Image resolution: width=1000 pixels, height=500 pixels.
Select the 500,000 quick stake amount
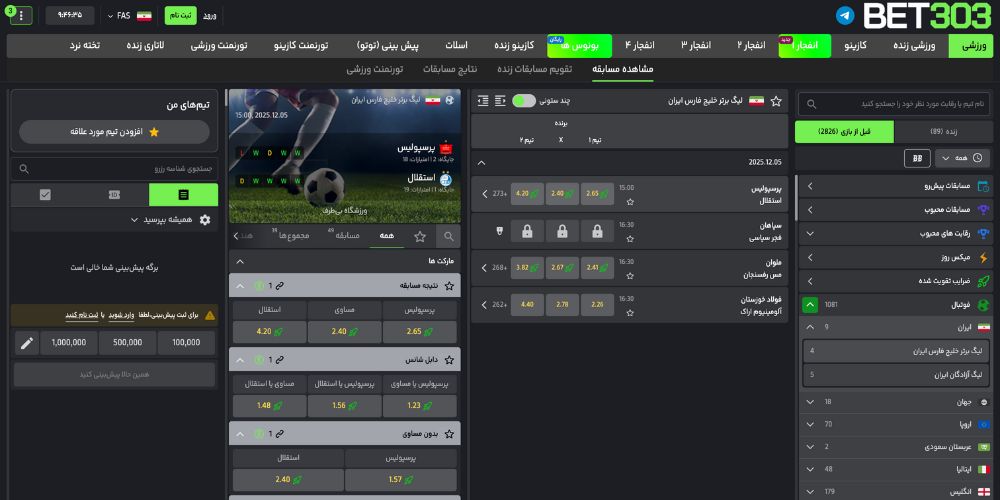tap(127, 344)
